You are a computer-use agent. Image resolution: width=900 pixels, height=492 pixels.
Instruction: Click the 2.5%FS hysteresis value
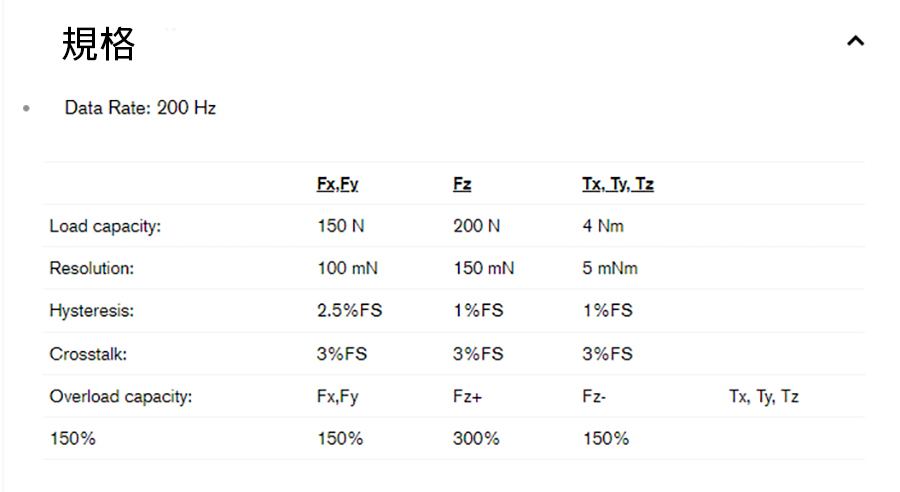pos(349,311)
